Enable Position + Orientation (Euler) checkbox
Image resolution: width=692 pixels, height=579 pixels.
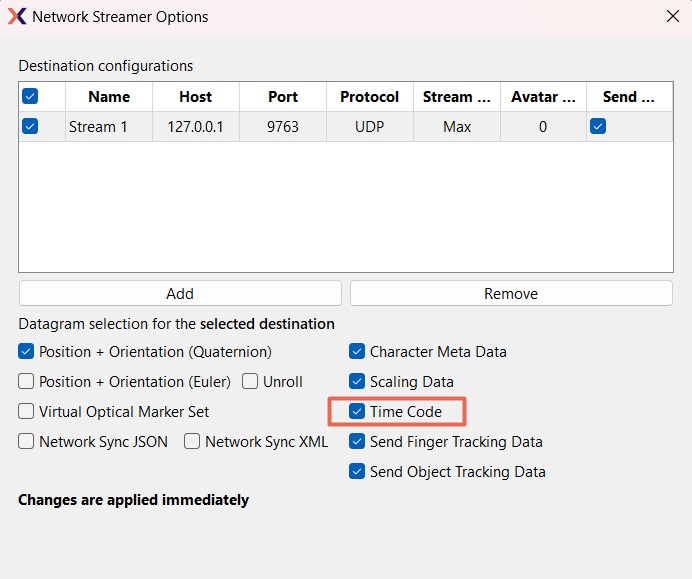coord(27,382)
